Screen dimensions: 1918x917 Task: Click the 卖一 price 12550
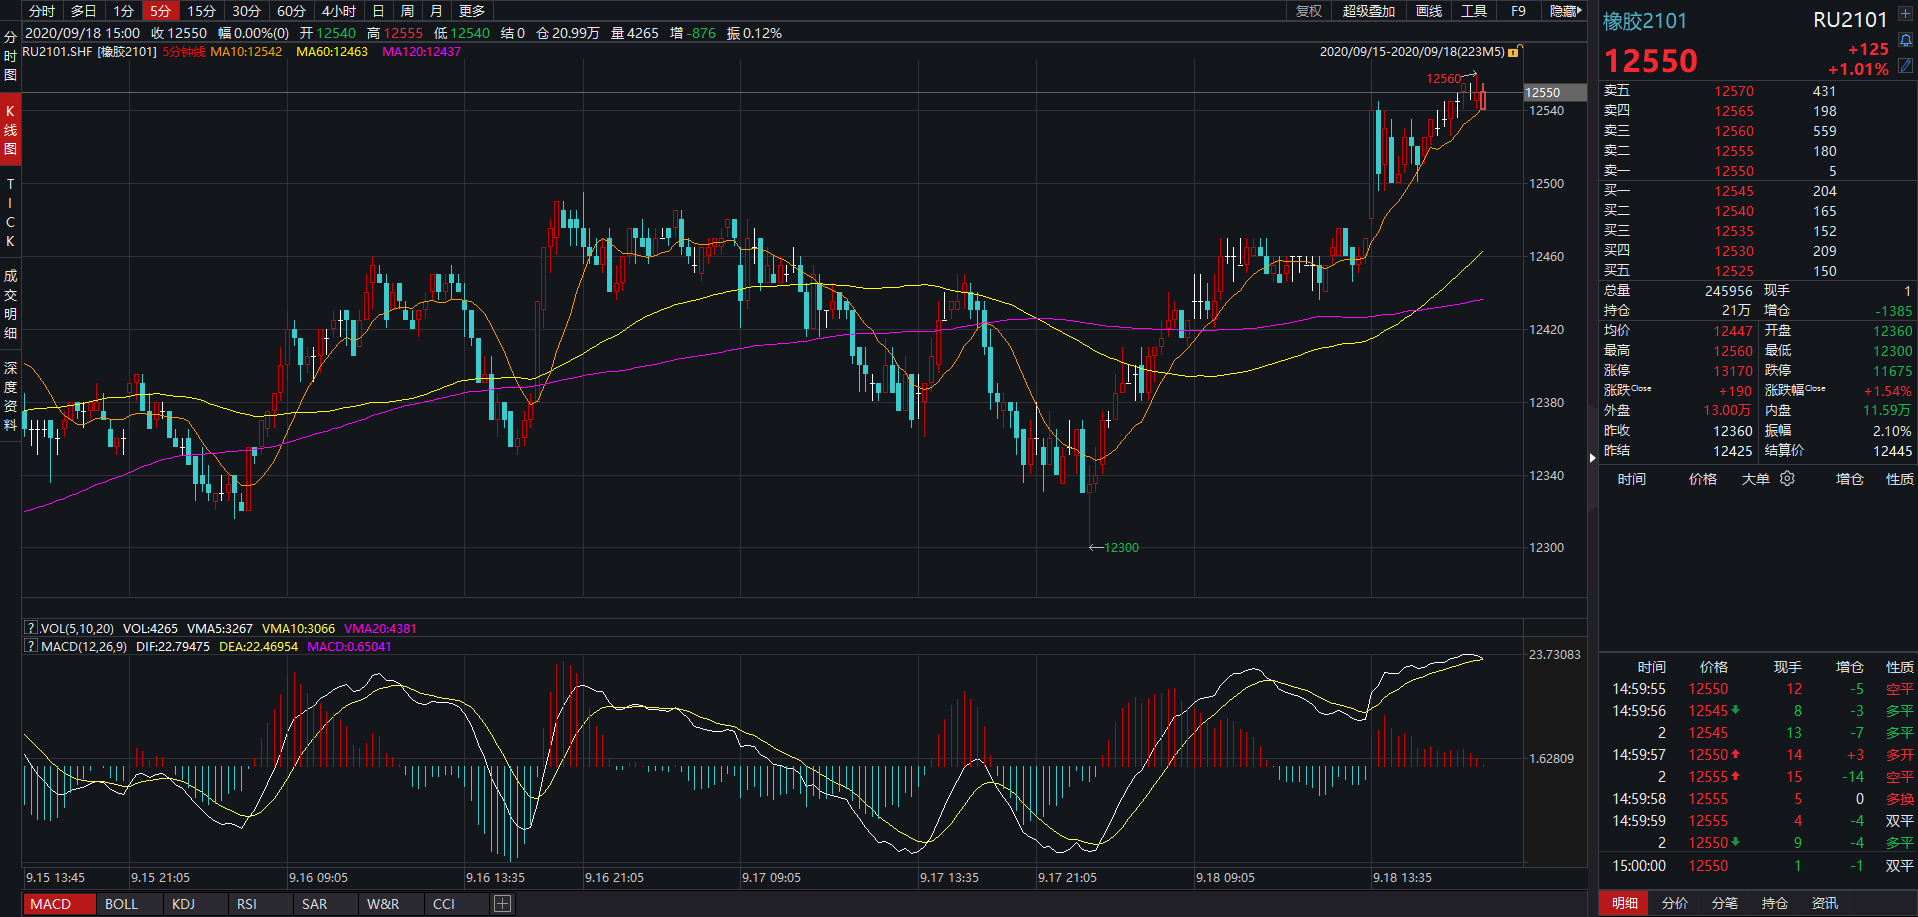[x=1734, y=171]
